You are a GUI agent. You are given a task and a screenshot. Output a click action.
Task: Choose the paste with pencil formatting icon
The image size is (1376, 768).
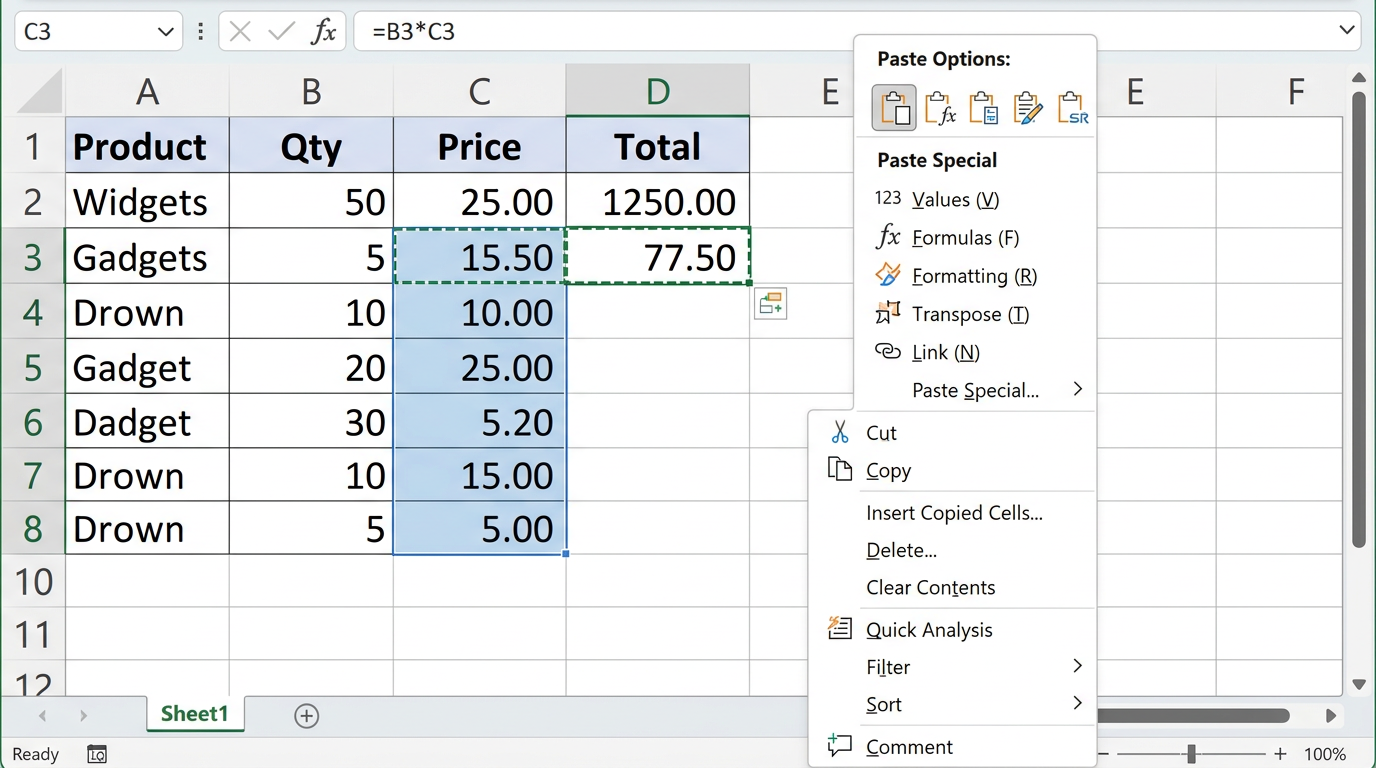(1027, 107)
